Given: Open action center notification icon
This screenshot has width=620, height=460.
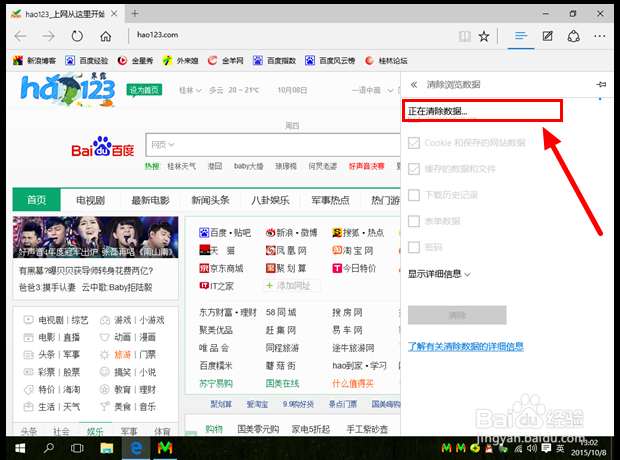Looking at the screenshot, I should [546, 448].
